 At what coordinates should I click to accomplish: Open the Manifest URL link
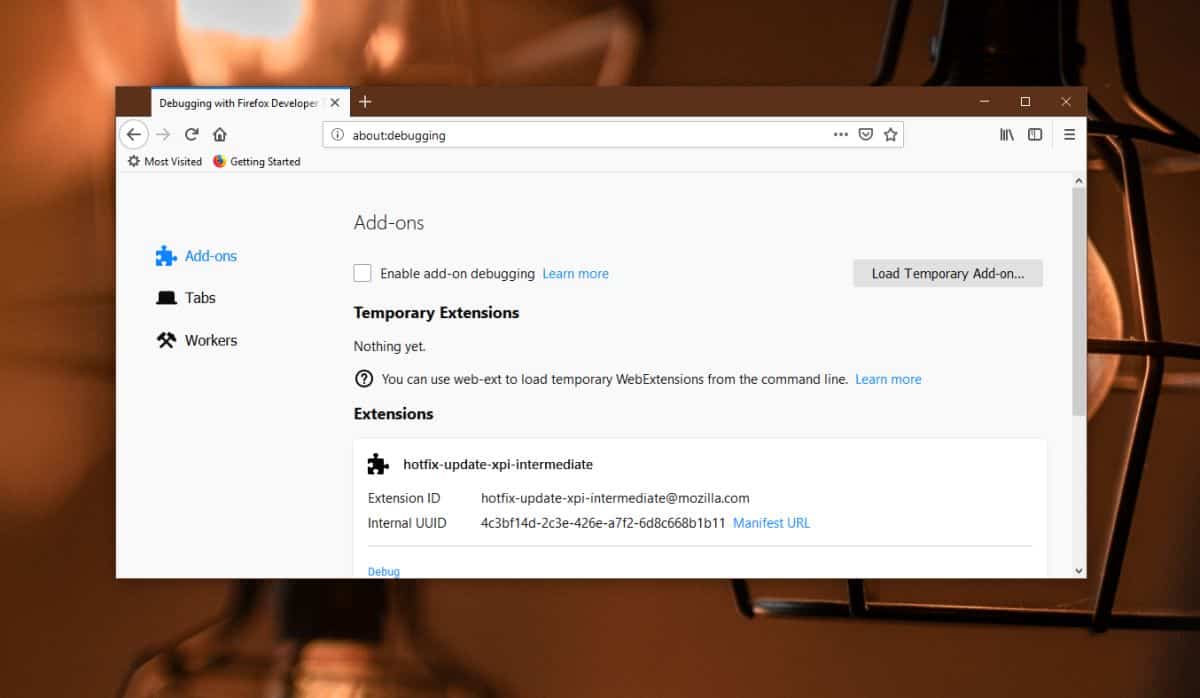pyautogui.click(x=771, y=523)
